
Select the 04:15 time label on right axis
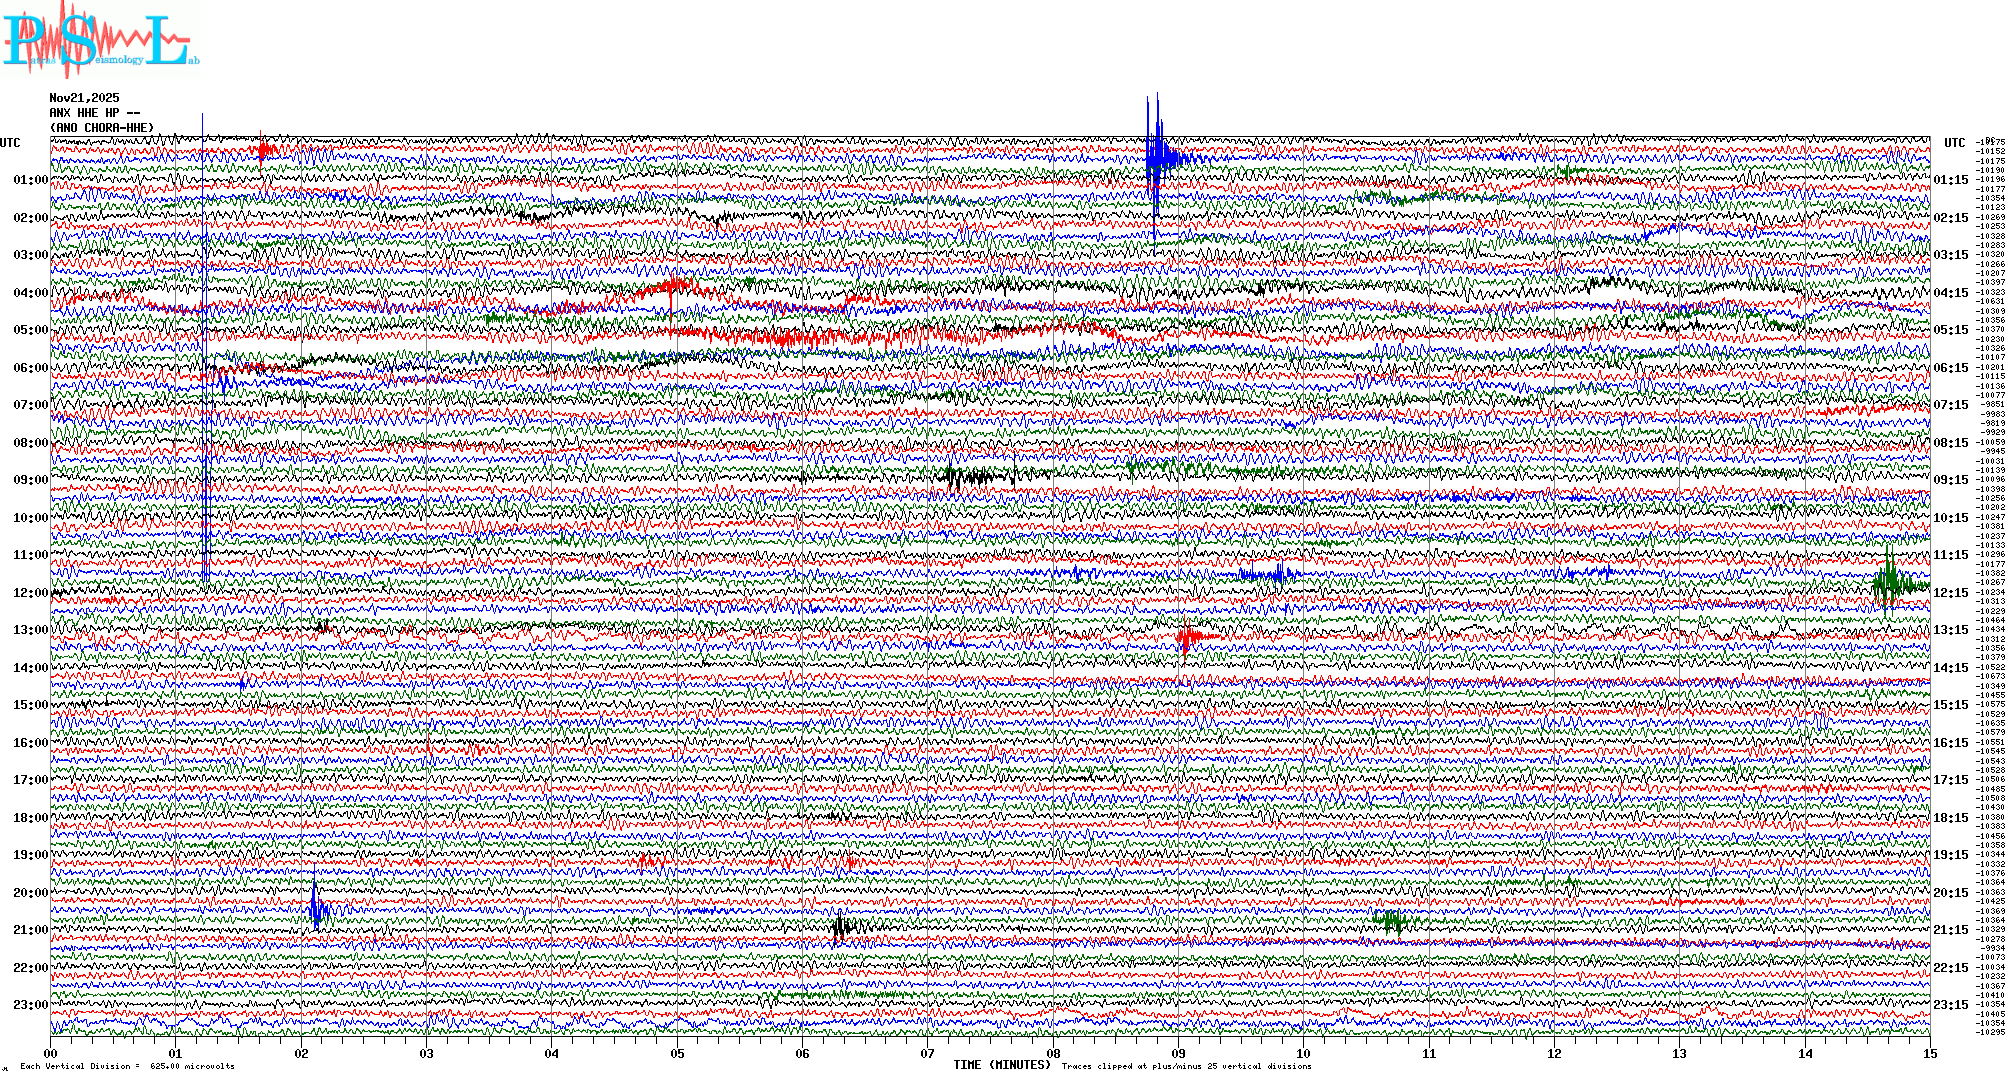[x=1950, y=293]
